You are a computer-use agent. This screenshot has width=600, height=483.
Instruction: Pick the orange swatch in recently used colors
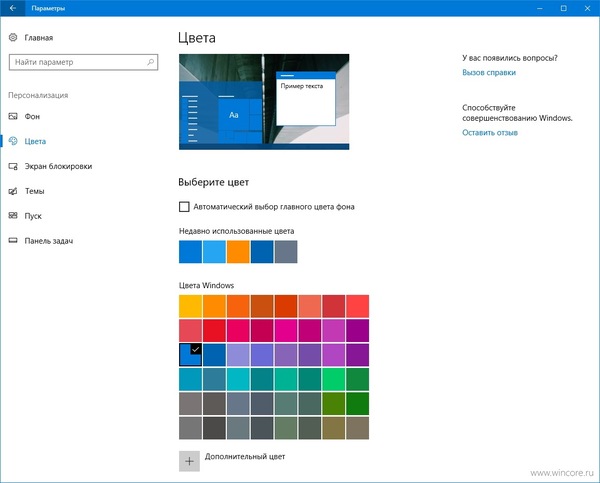click(x=238, y=252)
